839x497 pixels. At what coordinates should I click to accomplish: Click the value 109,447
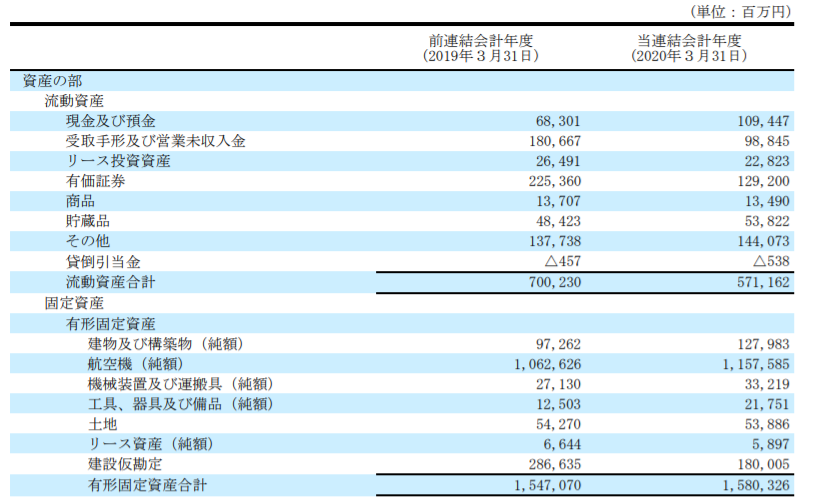click(763, 121)
